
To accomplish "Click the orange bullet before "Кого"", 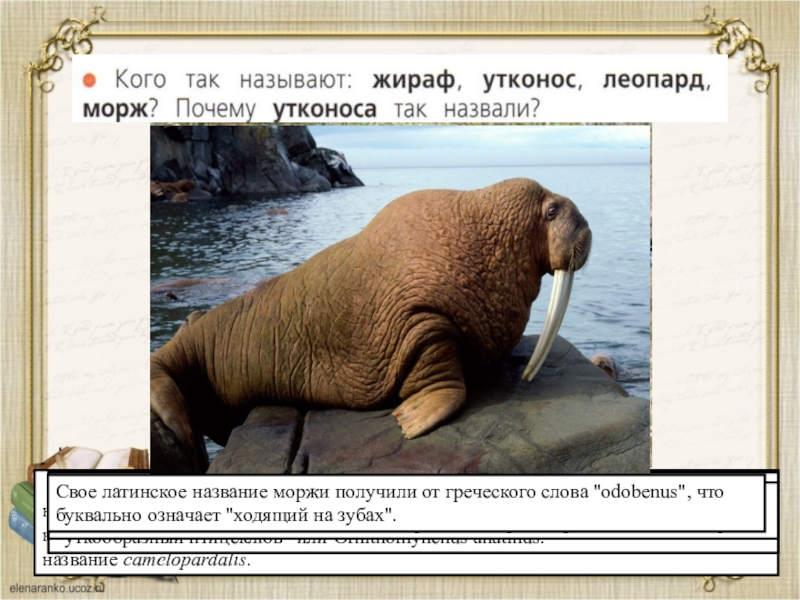I will 89,80.
